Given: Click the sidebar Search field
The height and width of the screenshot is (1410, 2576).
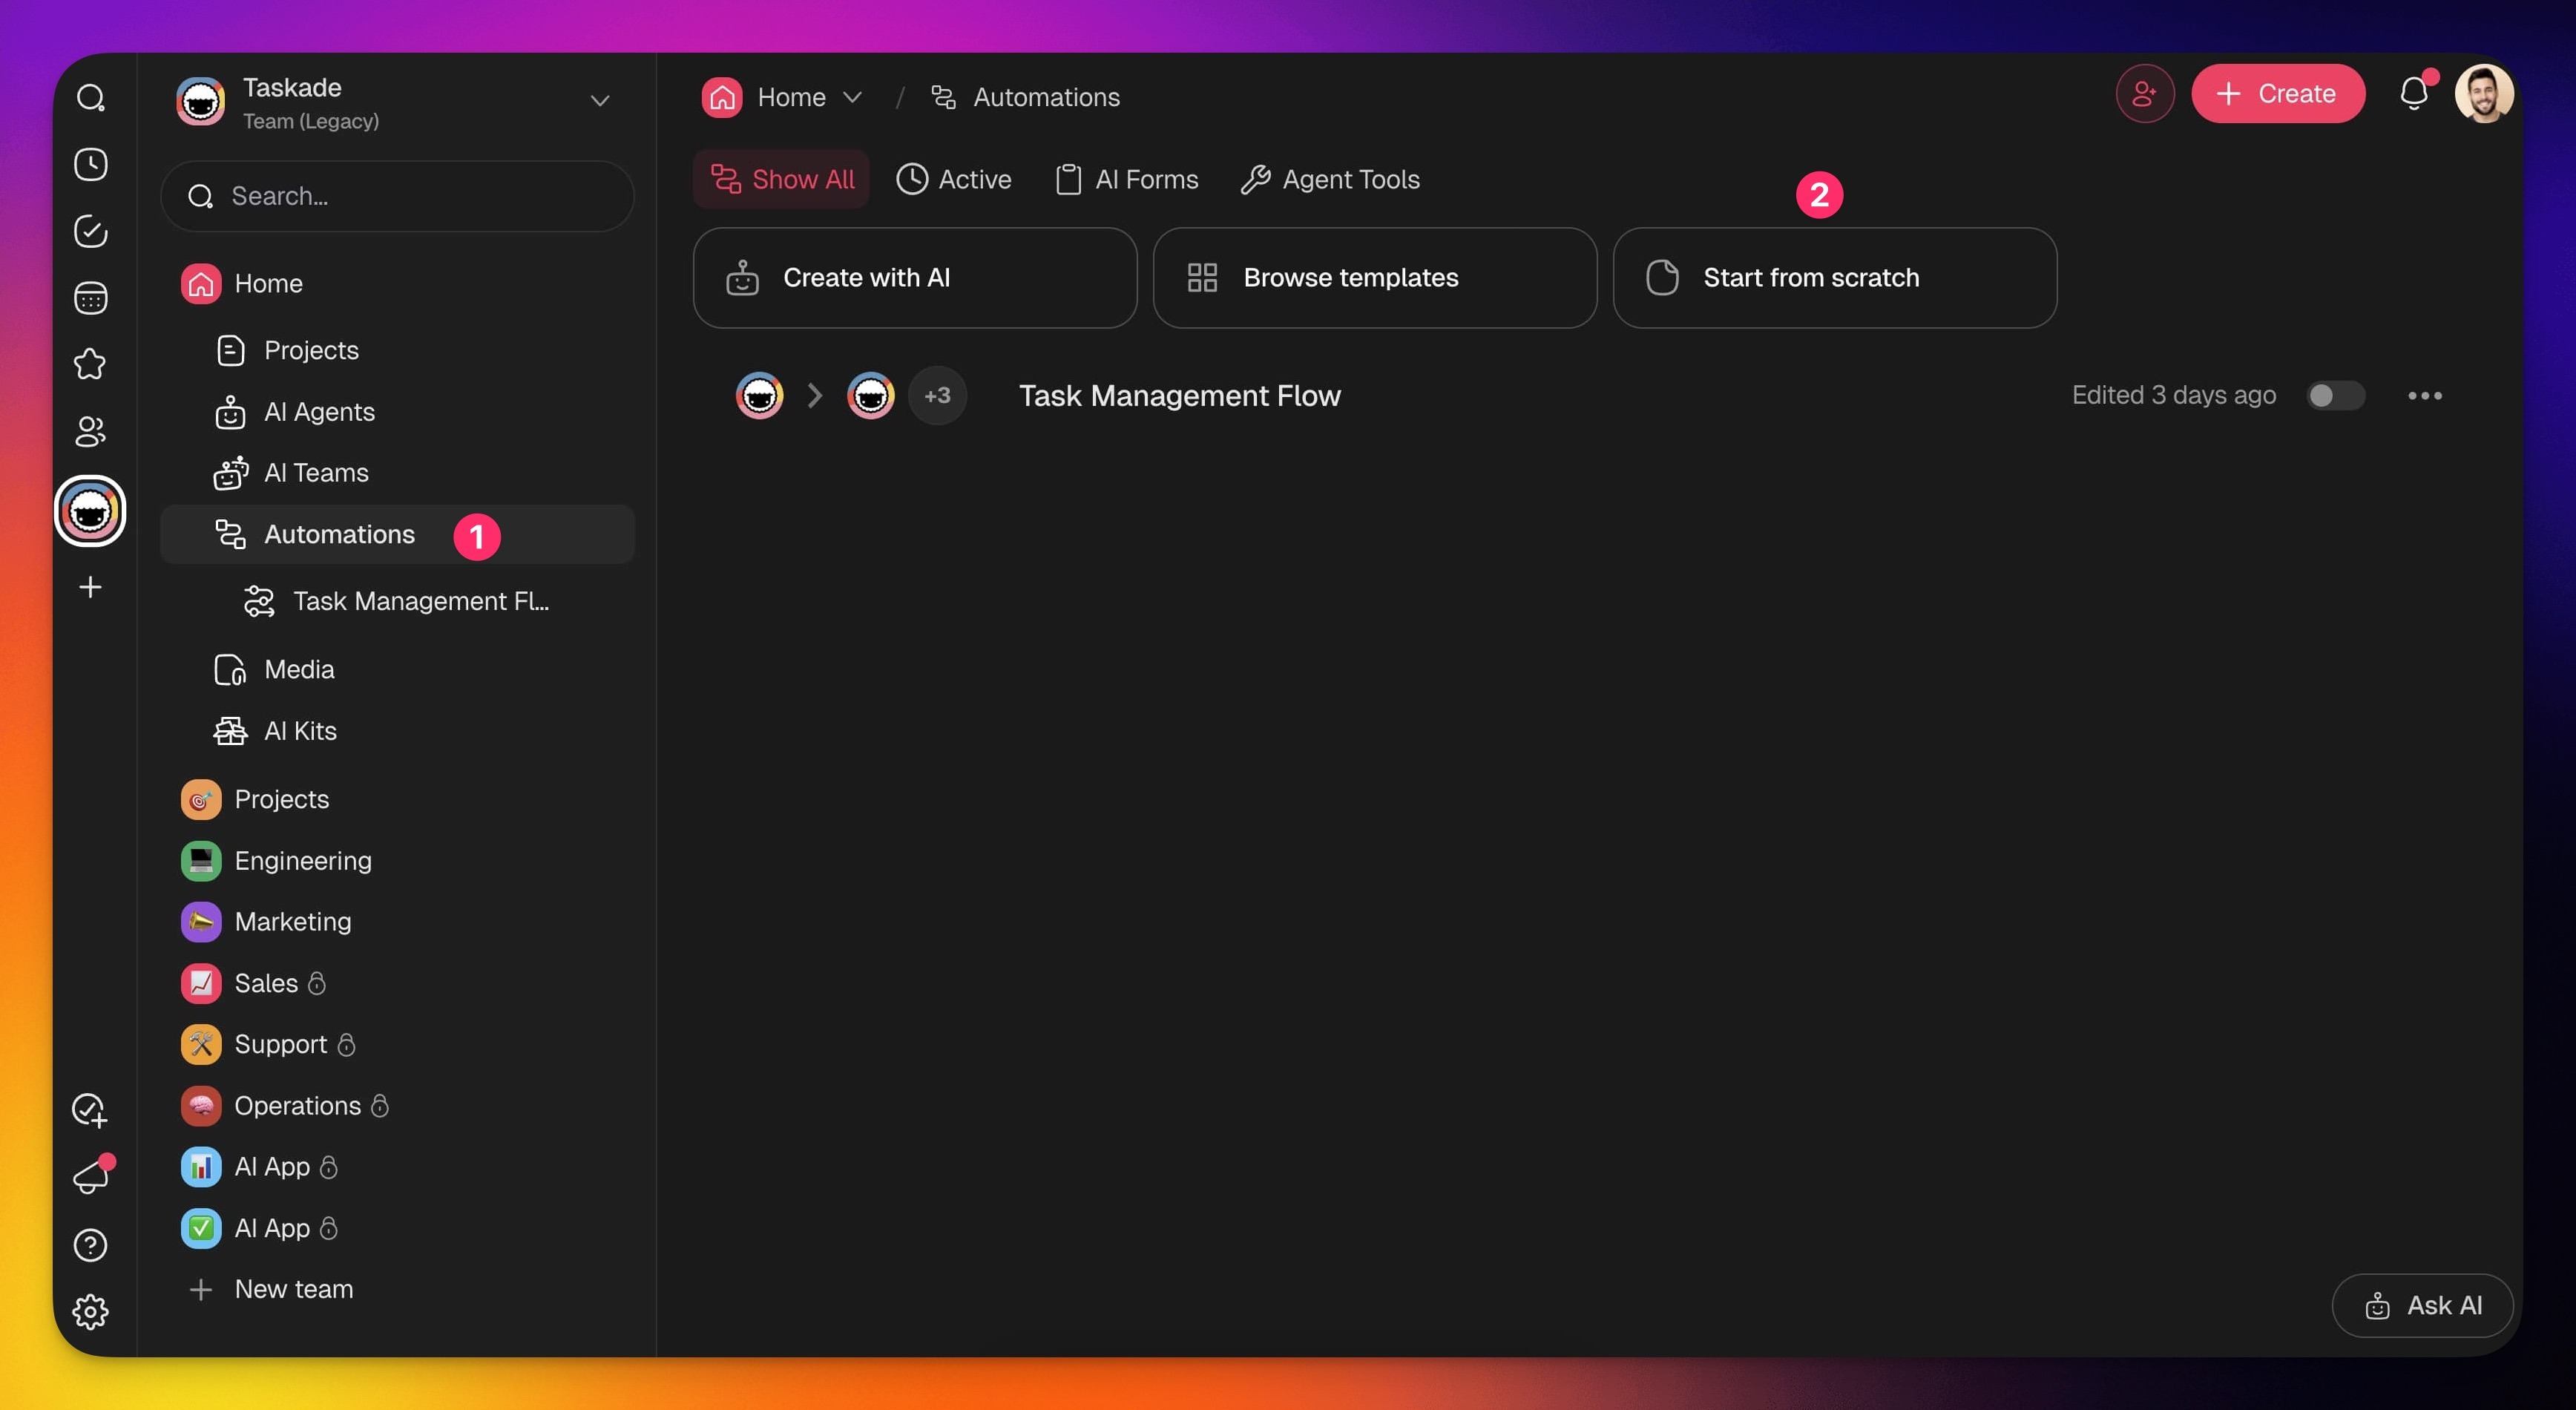Looking at the screenshot, I should pos(397,196).
